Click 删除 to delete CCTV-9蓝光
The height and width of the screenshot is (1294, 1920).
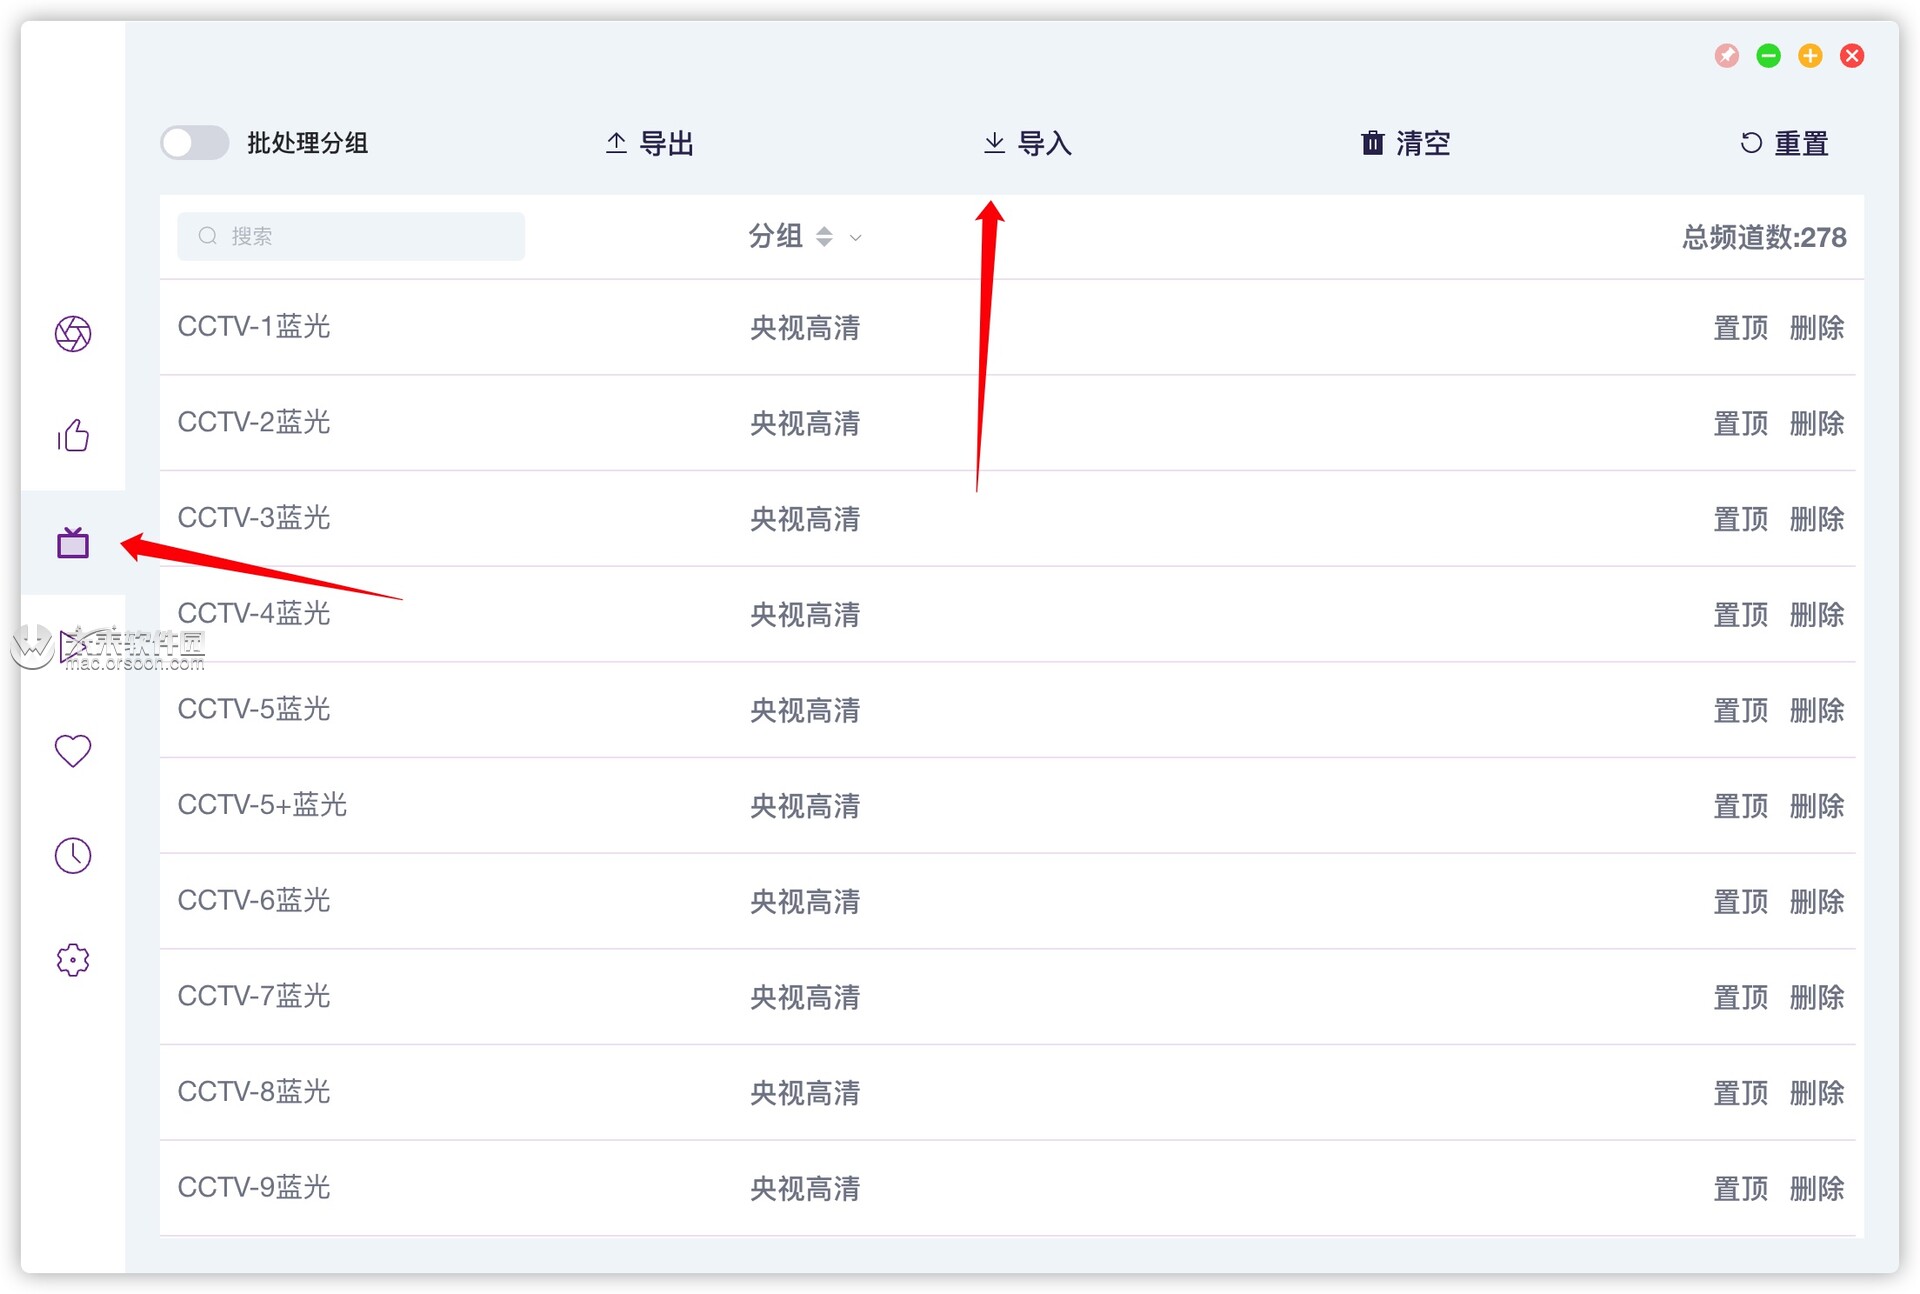tap(1816, 1187)
